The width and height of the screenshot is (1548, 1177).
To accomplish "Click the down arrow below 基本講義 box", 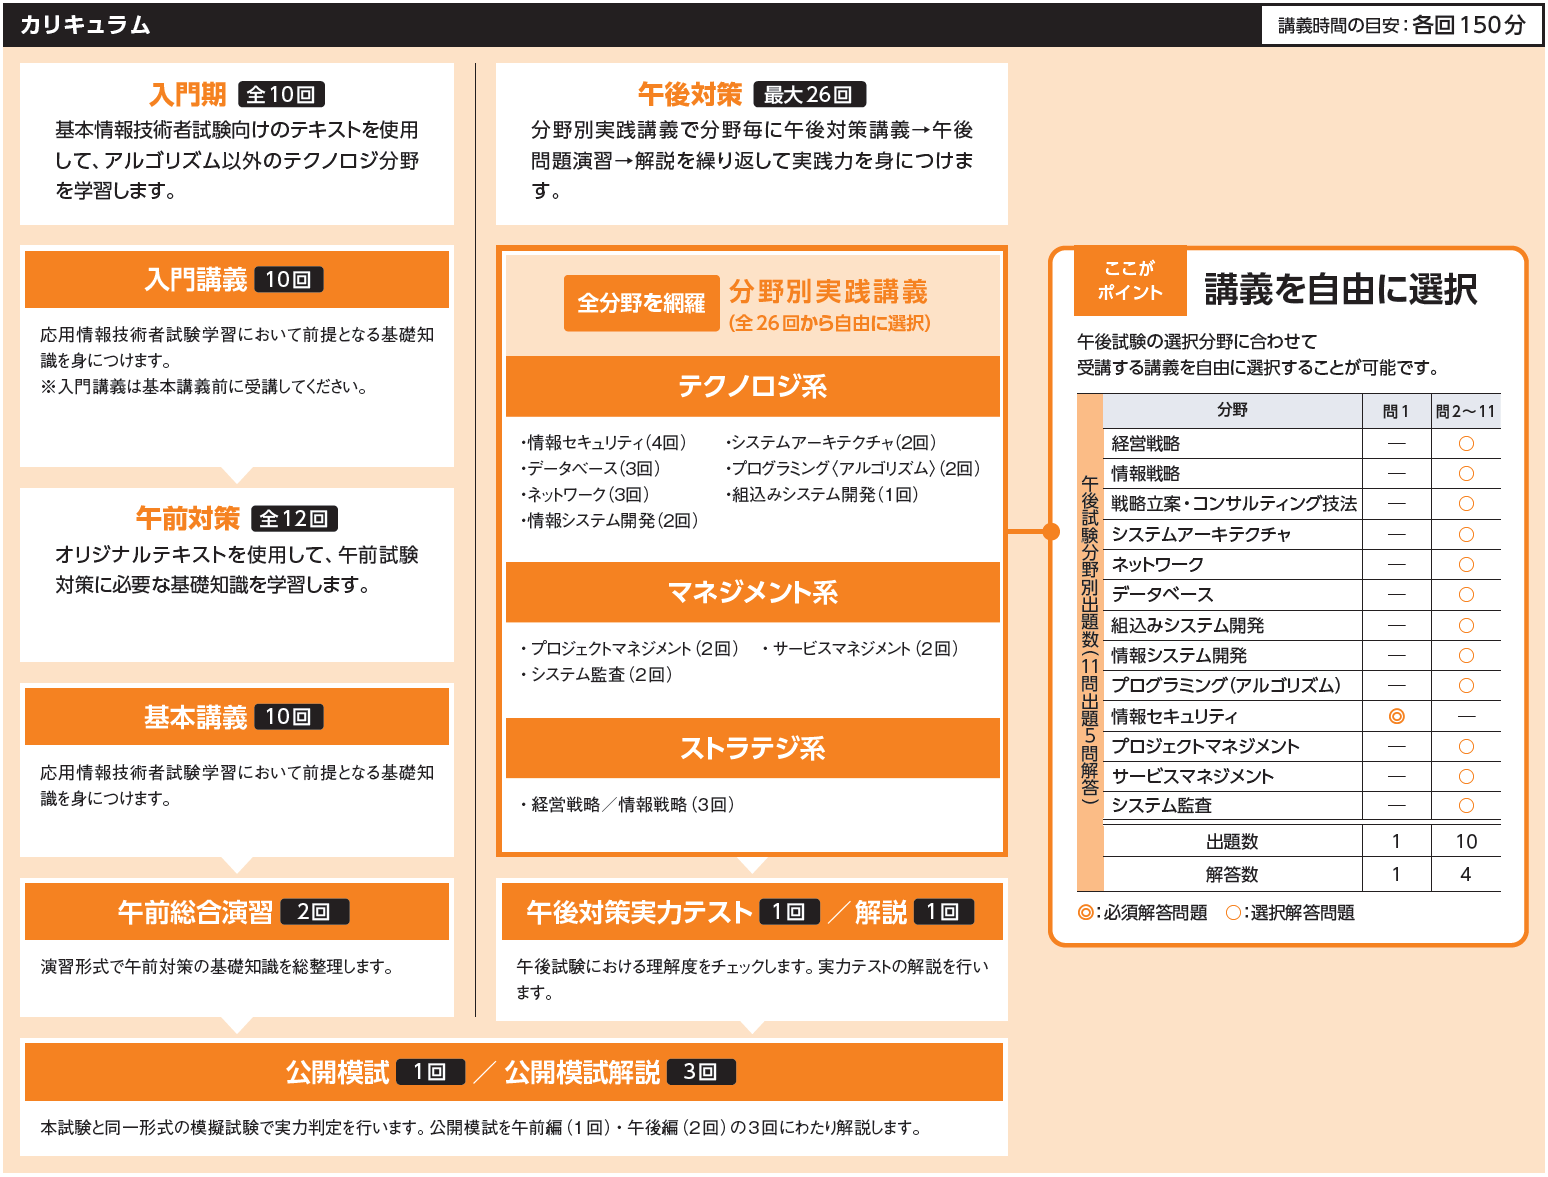I will tap(237, 865).
